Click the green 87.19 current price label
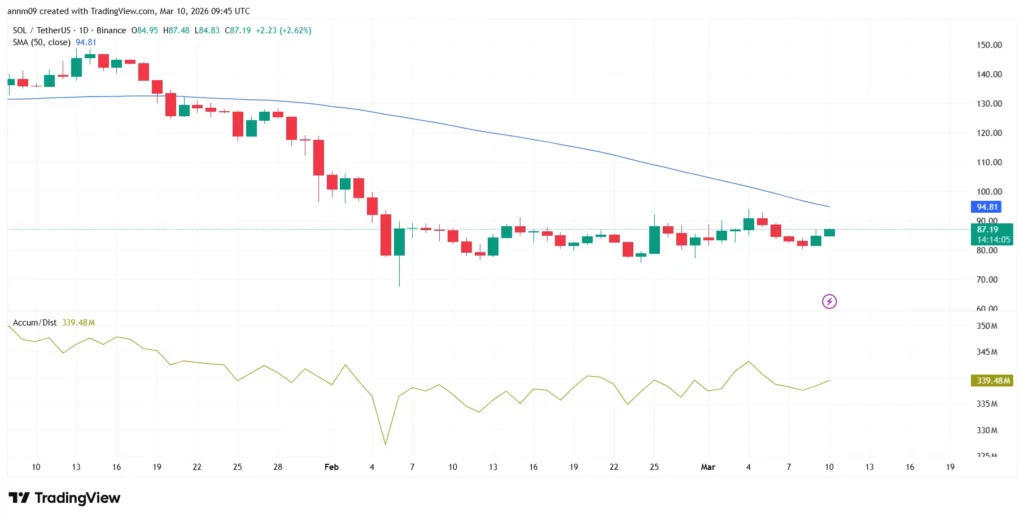 click(988, 230)
